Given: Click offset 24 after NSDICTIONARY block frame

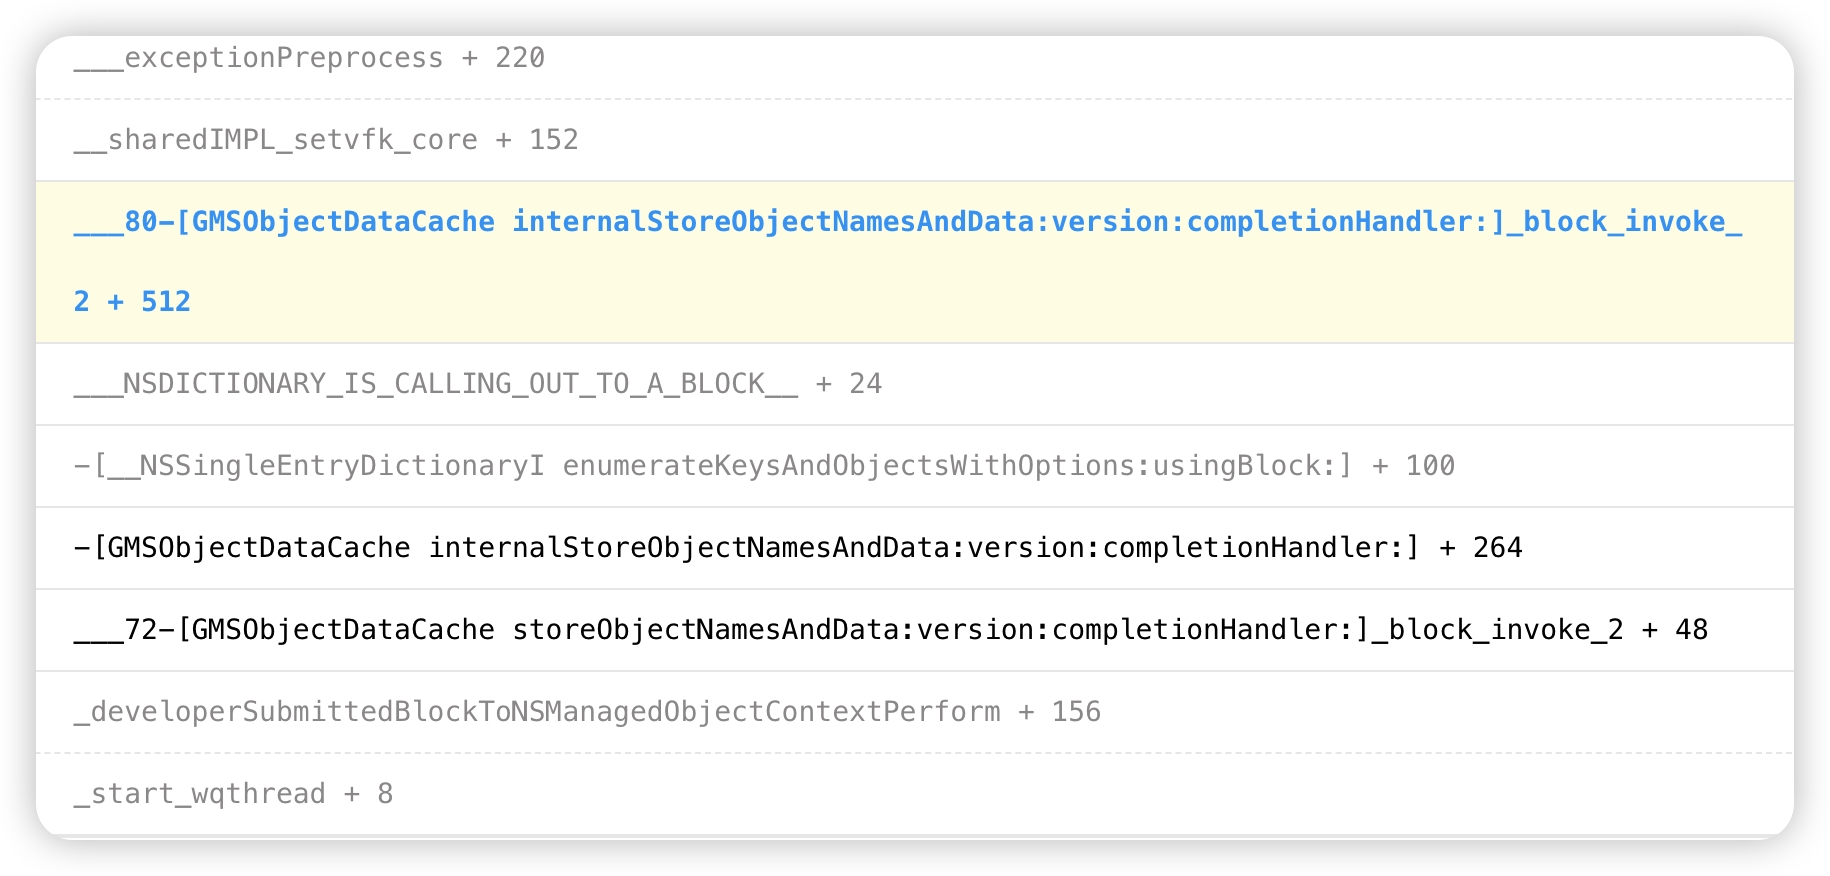Looking at the screenshot, I should (866, 384).
